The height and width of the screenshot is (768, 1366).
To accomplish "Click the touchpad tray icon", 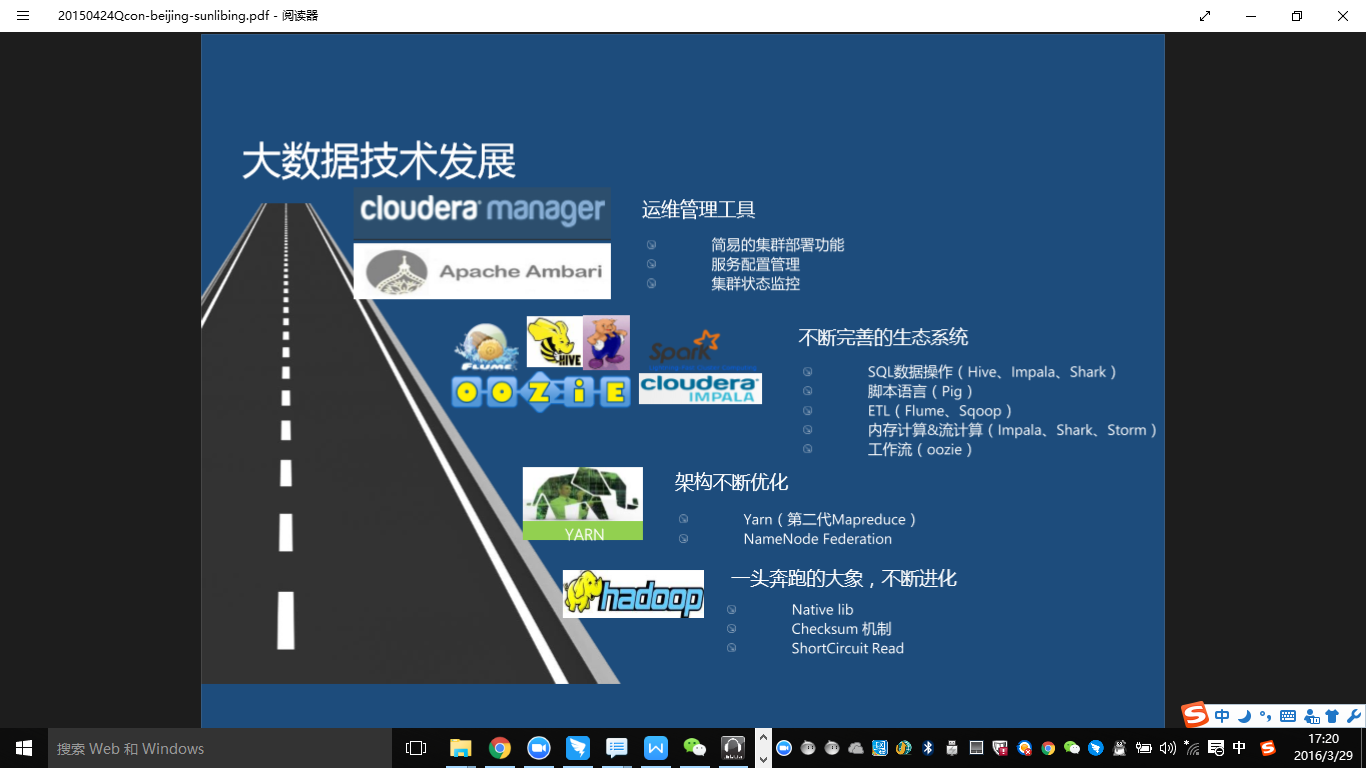I will 977,748.
